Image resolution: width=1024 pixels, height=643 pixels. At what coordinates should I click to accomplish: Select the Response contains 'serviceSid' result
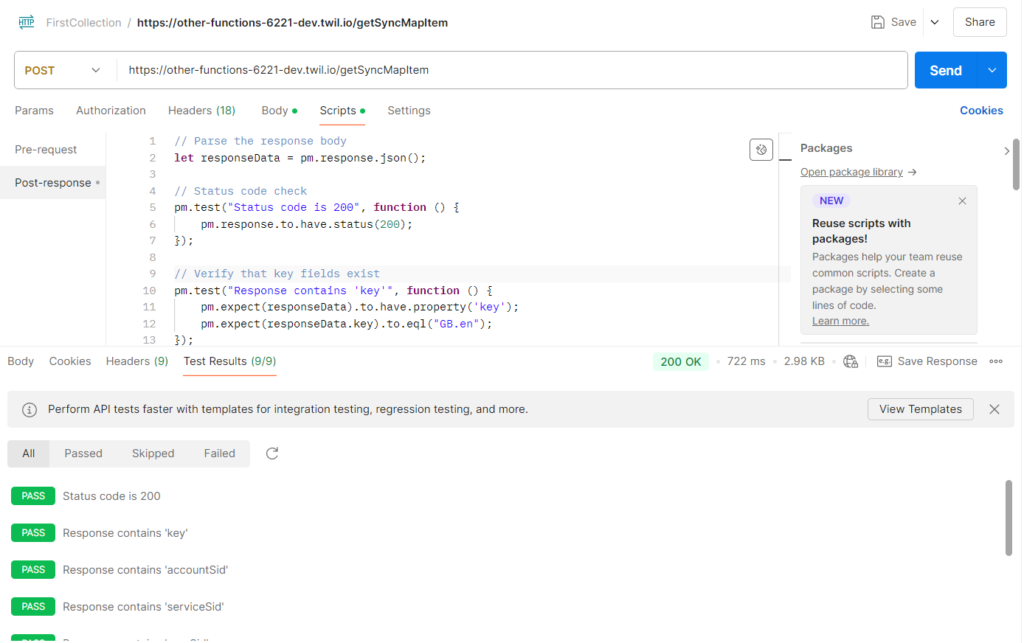click(x=143, y=607)
